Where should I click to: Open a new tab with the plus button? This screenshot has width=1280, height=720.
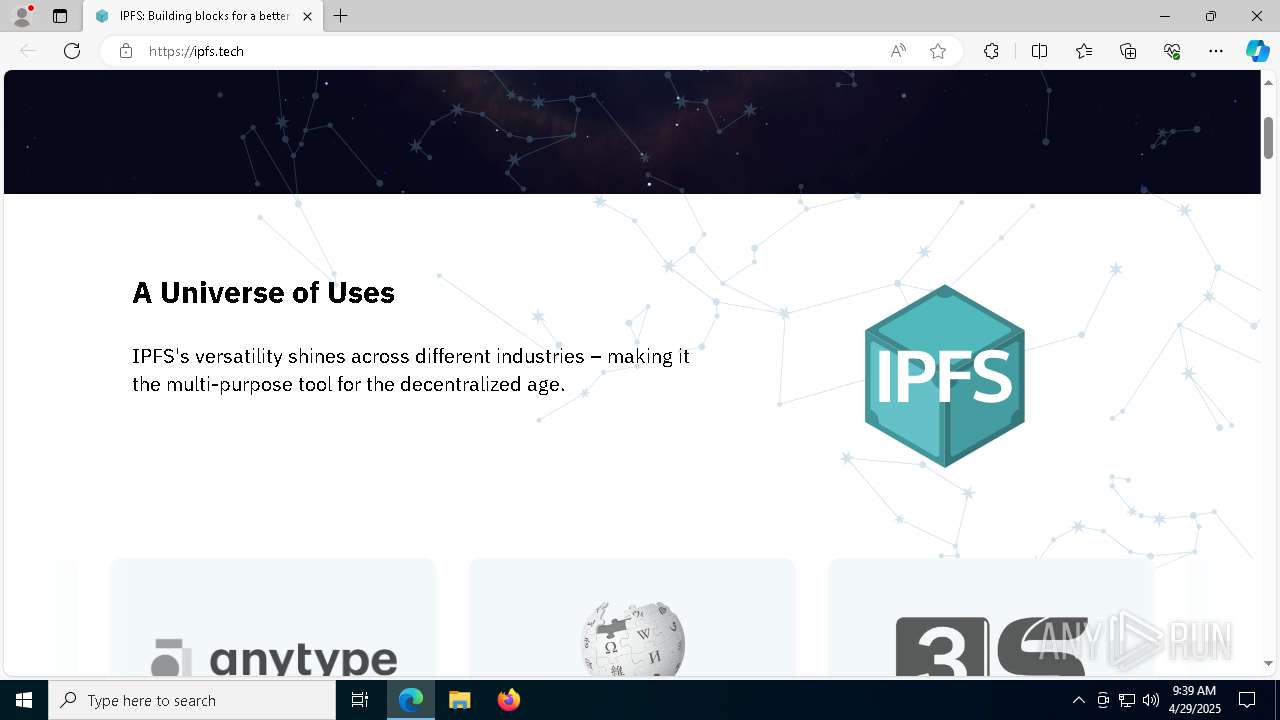341,16
